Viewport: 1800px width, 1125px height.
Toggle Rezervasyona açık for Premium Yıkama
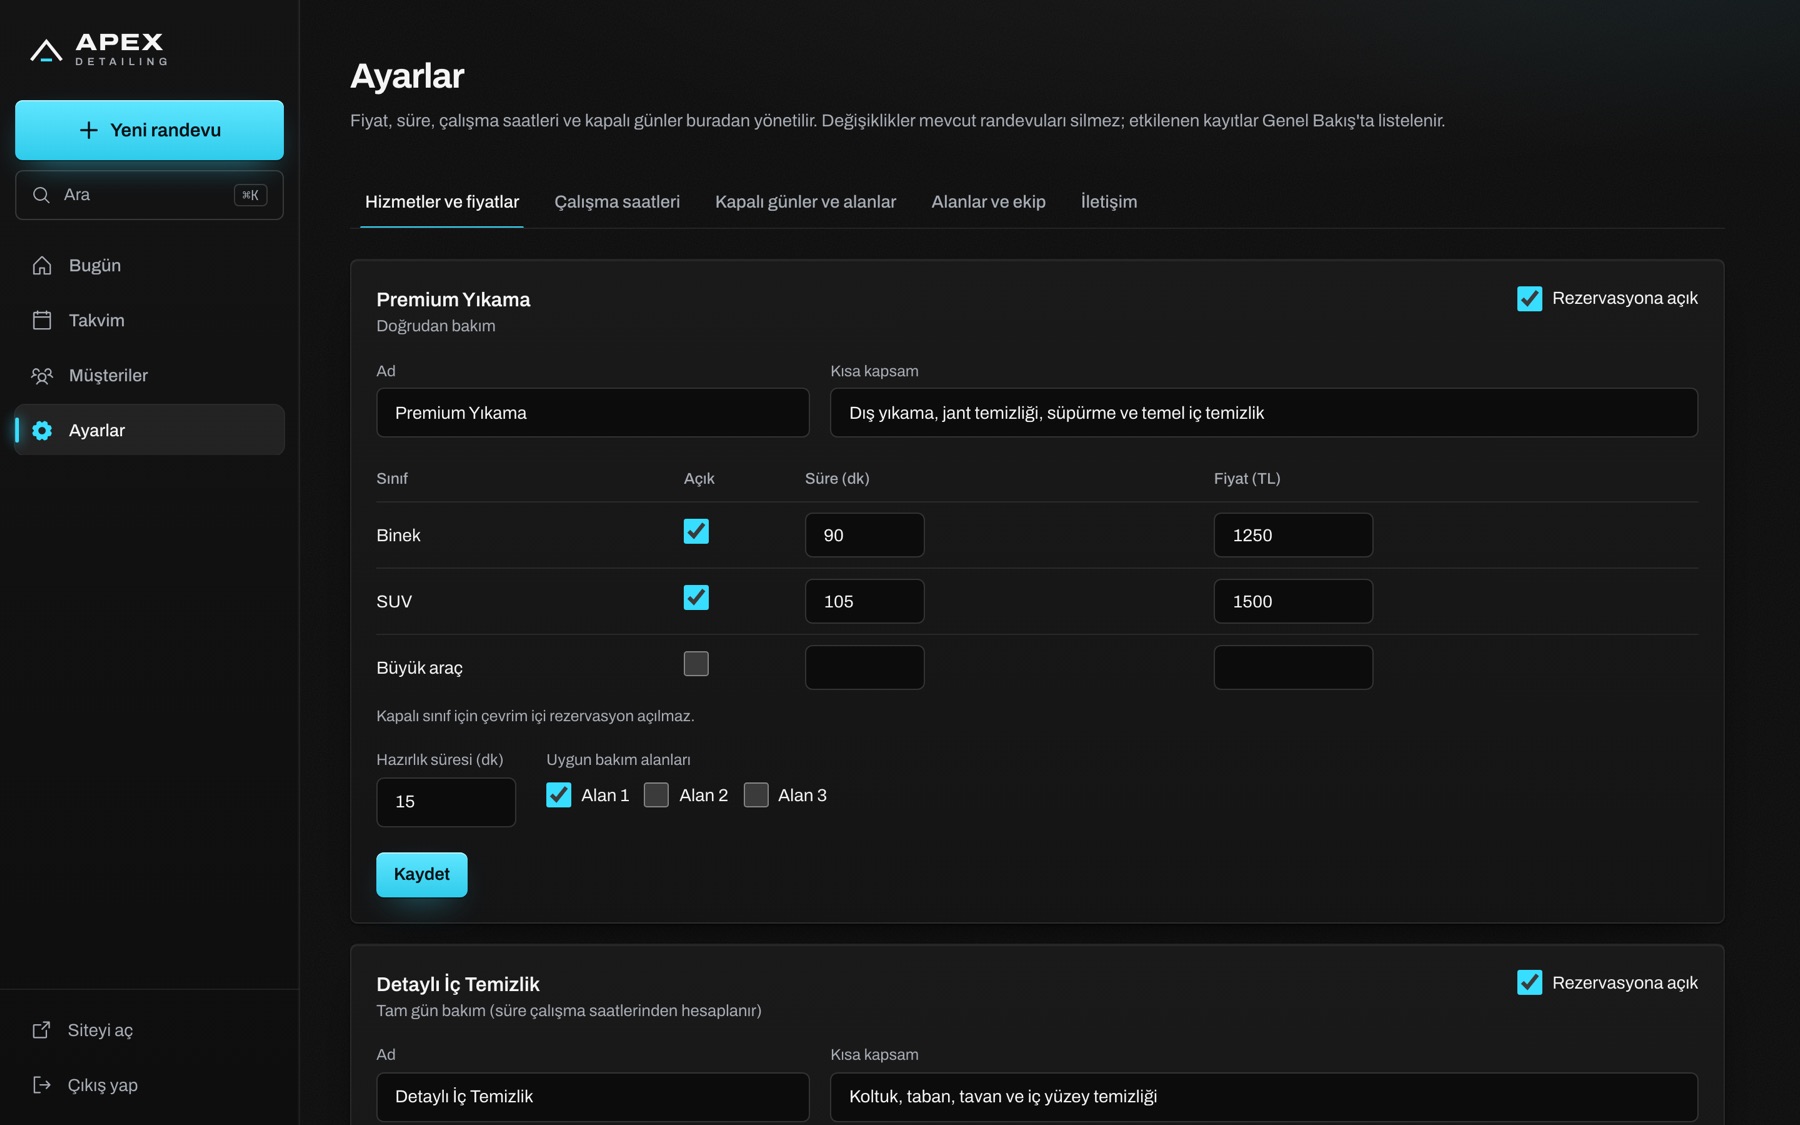1529,299
